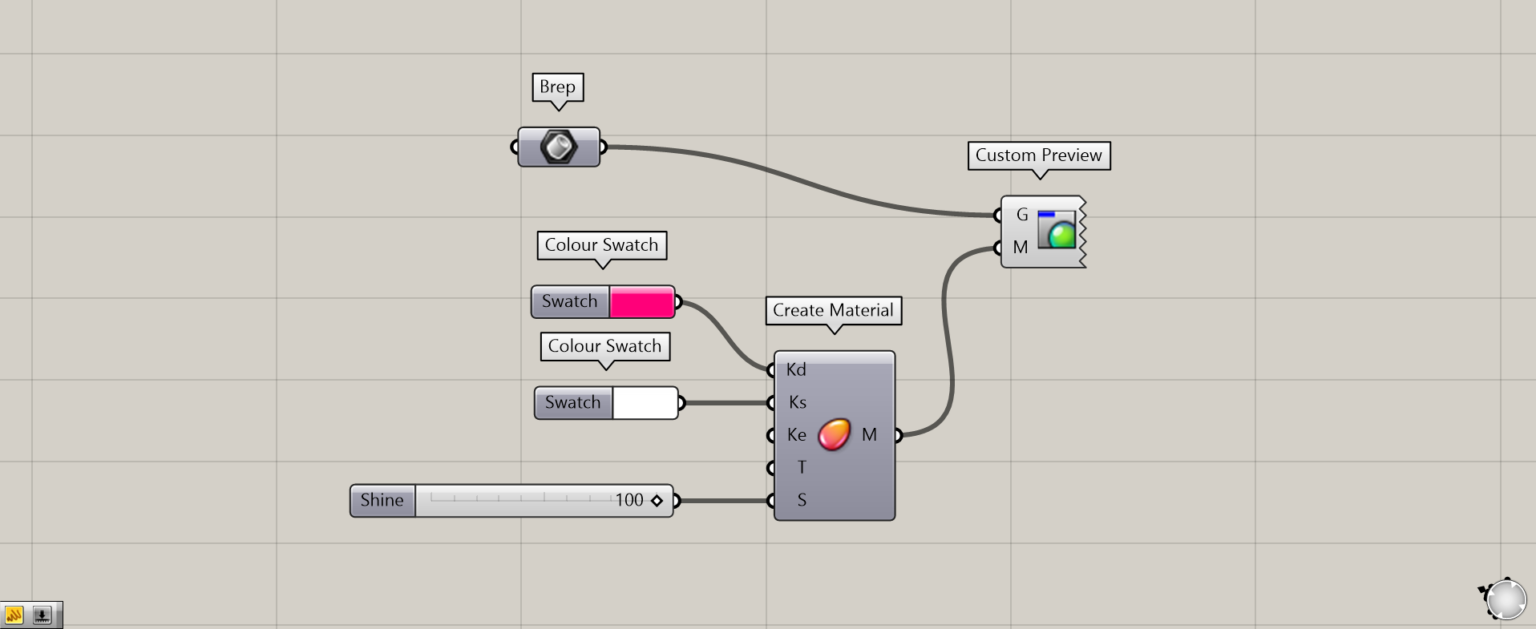Click the Create Material egg-shaped icon
The width and height of the screenshot is (1536, 629).
coord(833,435)
